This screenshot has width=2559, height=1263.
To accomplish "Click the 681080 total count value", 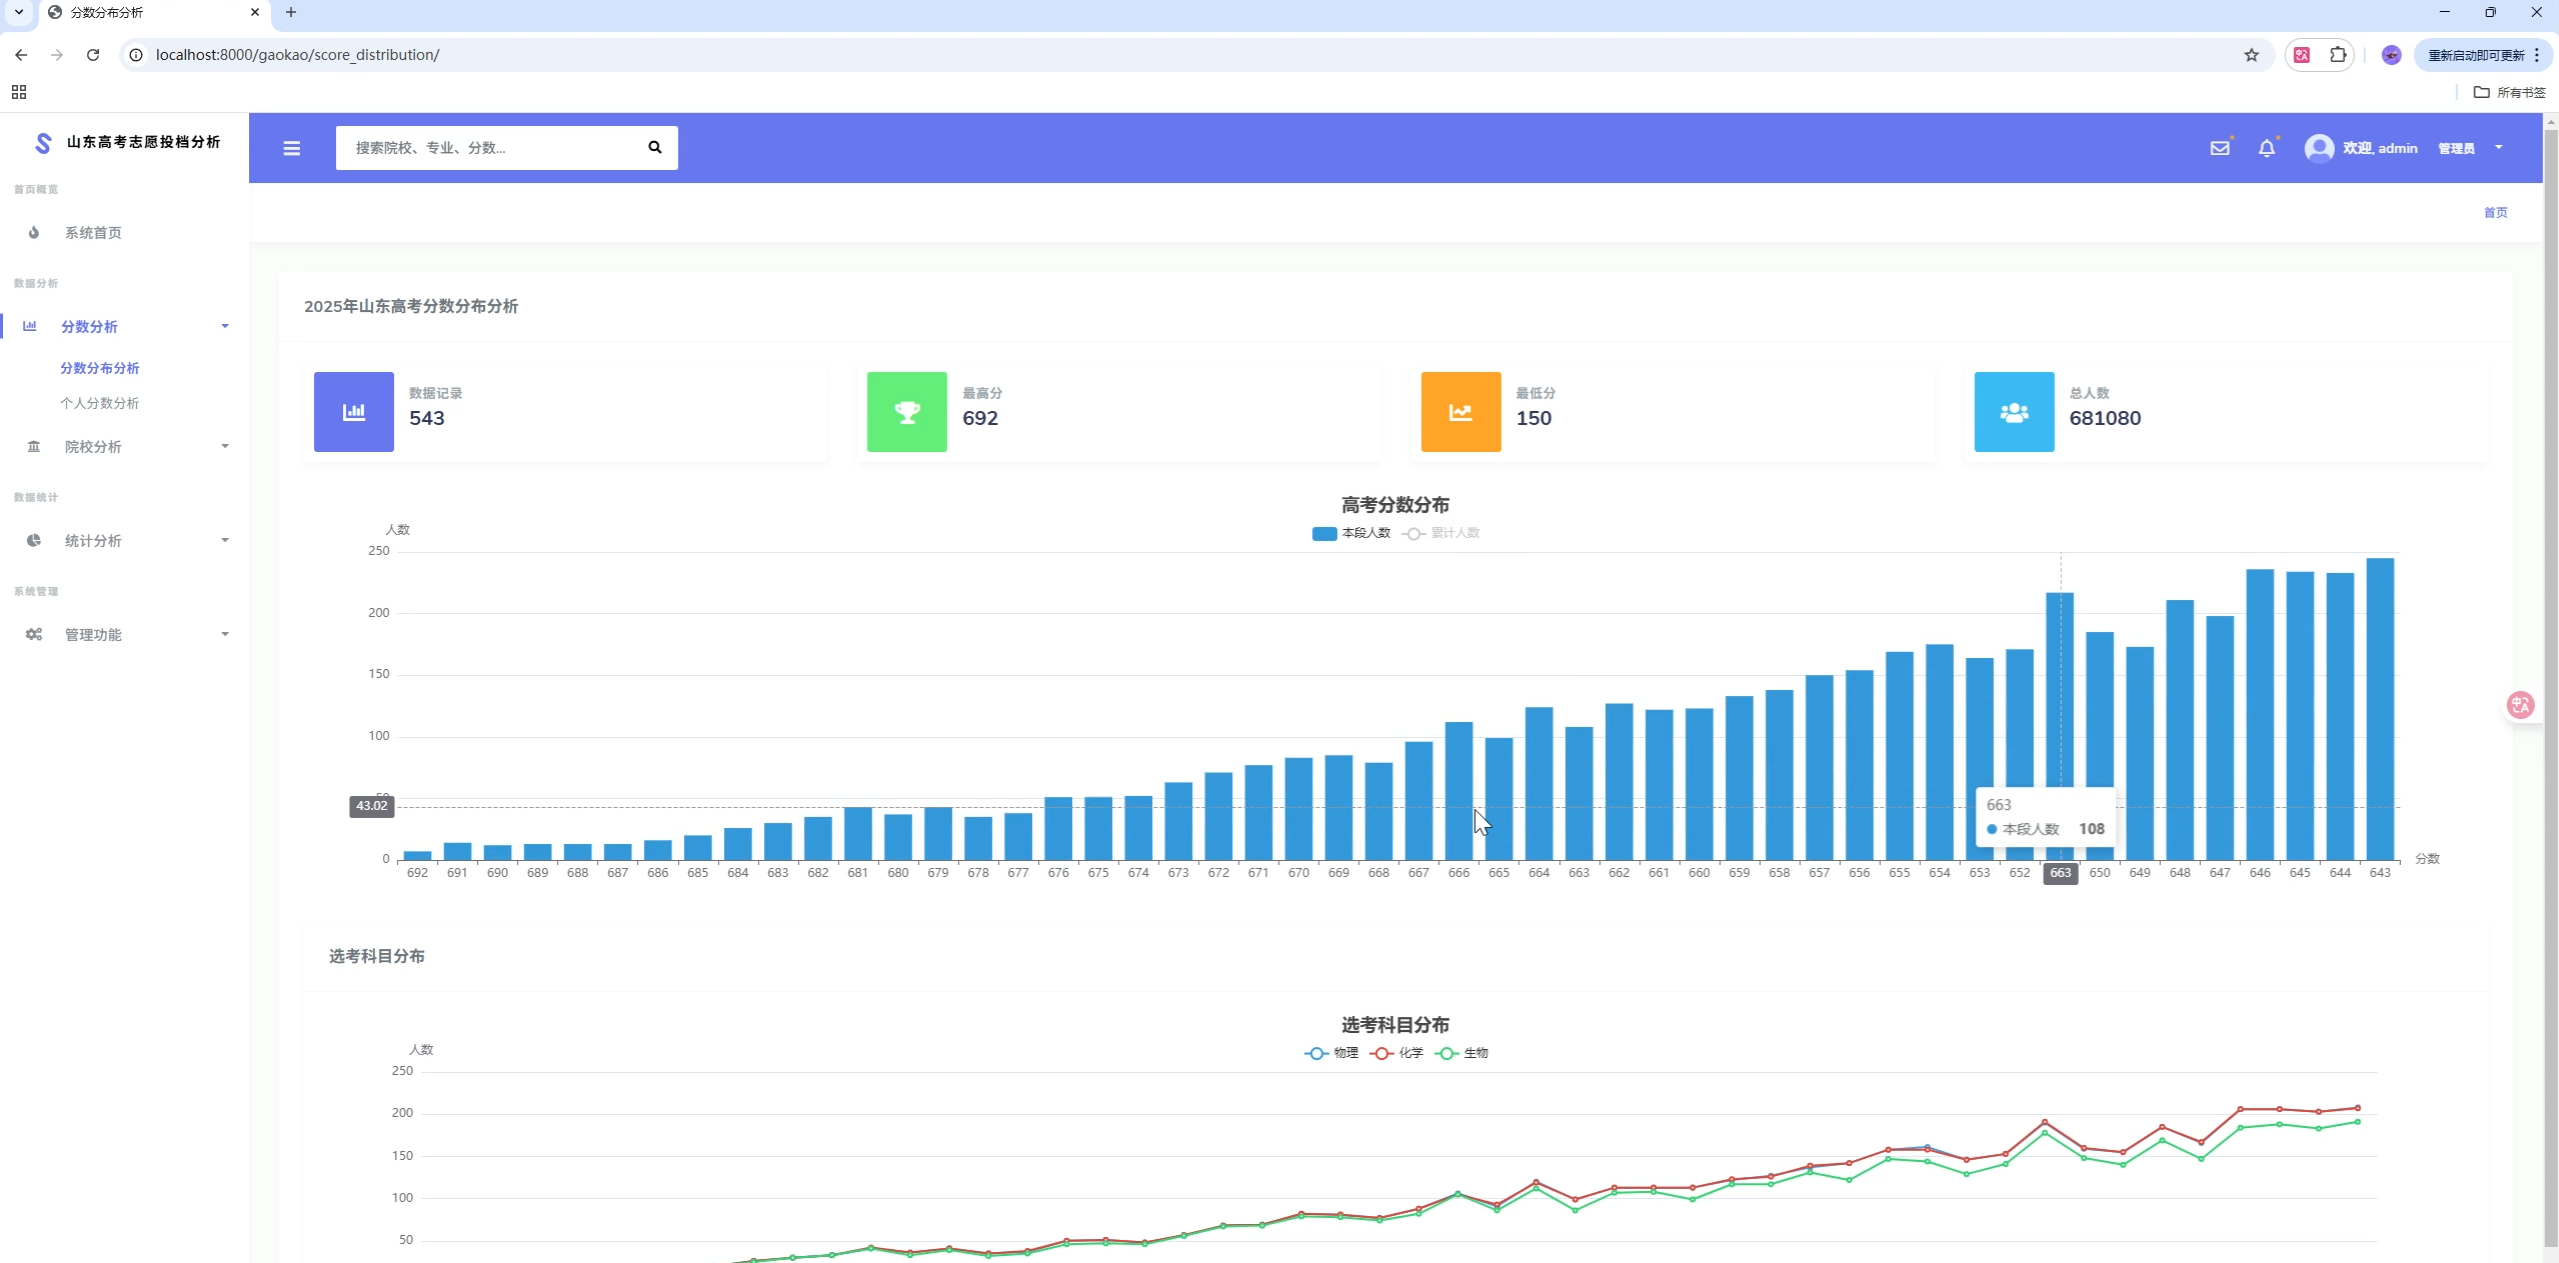I will (2105, 418).
